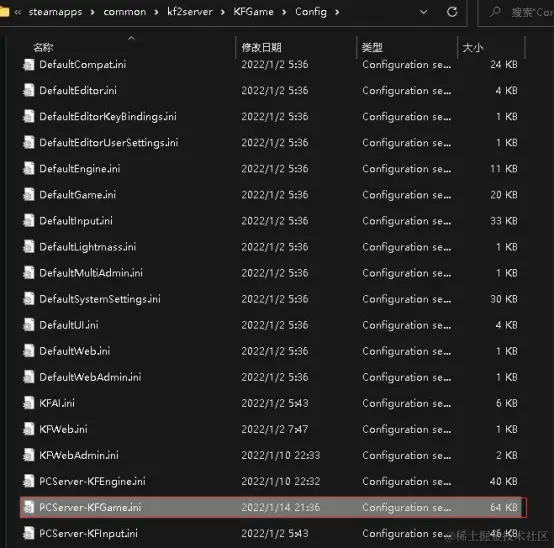Click the 2022/1/14 21:36 modified date cell
Image resolution: width=554 pixels, height=548 pixels.
point(281,508)
